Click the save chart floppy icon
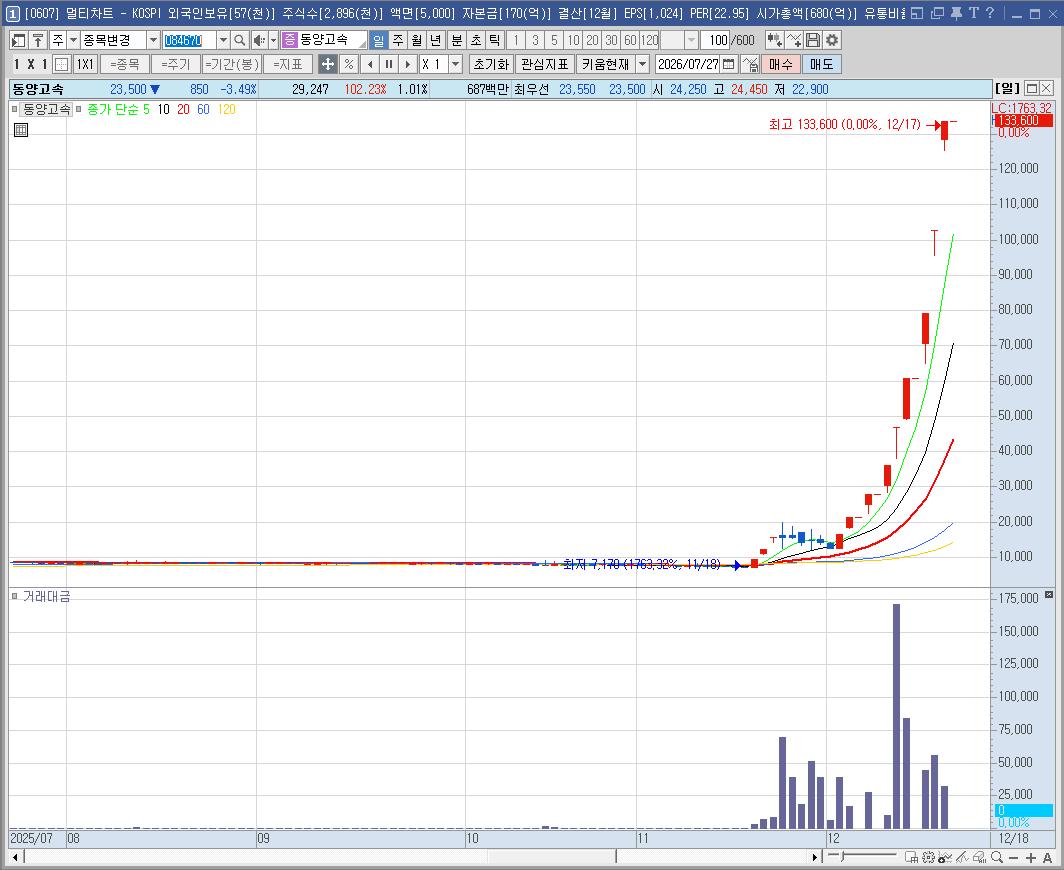Viewport: 1064px width, 870px height. coord(813,41)
